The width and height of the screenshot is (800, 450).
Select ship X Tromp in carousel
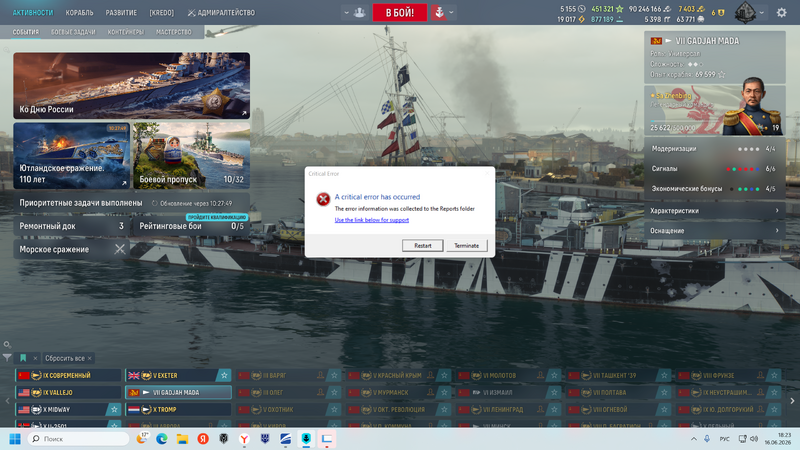[179, 409]
